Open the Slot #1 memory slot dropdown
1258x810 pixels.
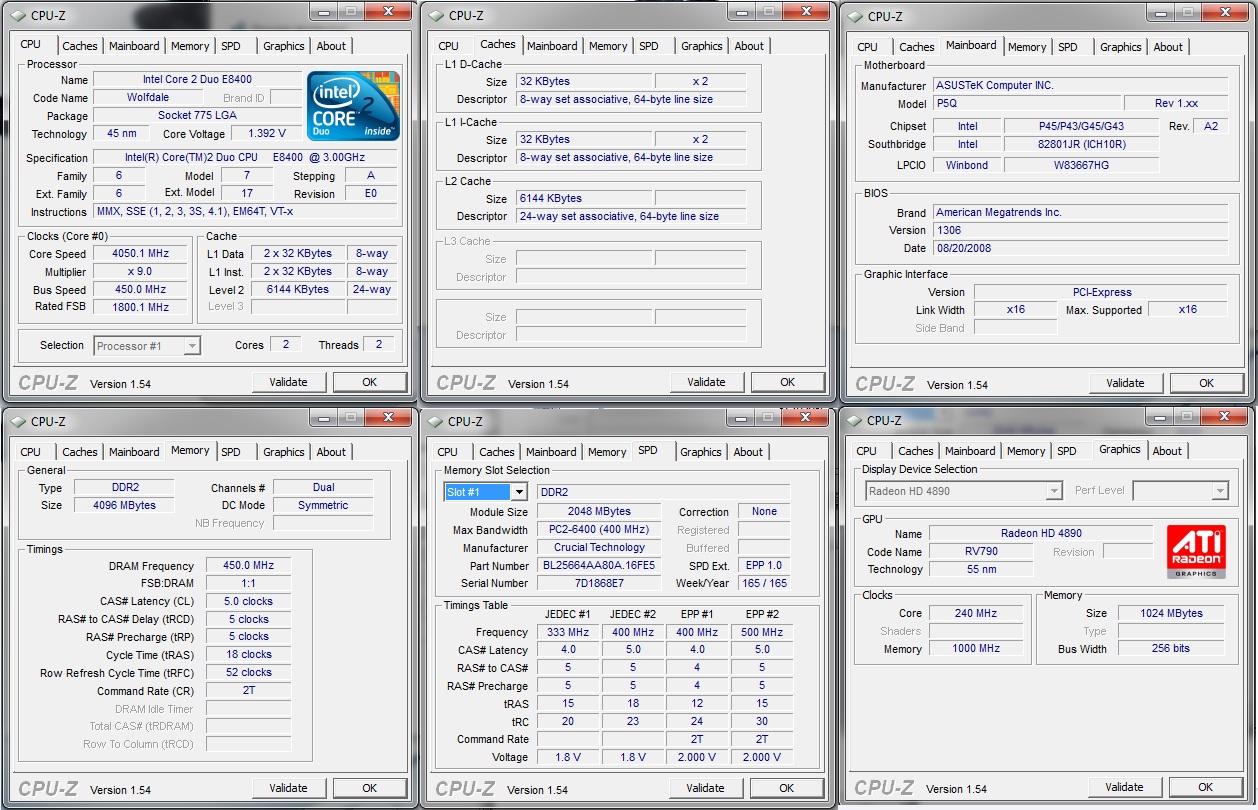(x=518, y=492)
